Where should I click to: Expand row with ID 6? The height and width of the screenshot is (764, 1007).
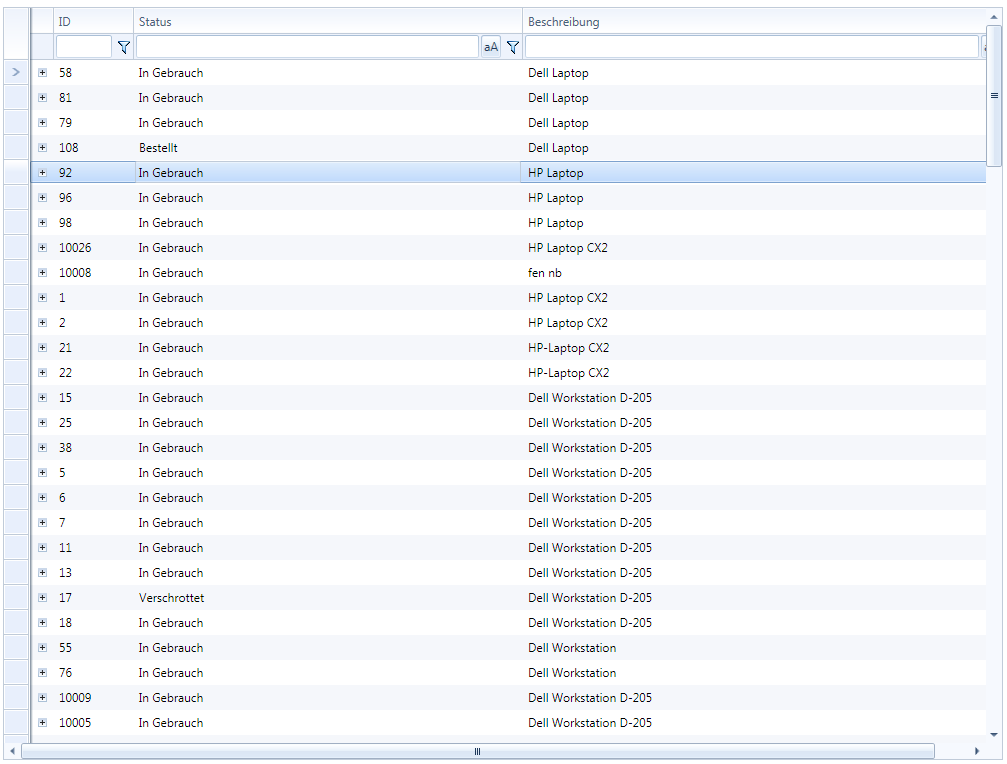42,498
